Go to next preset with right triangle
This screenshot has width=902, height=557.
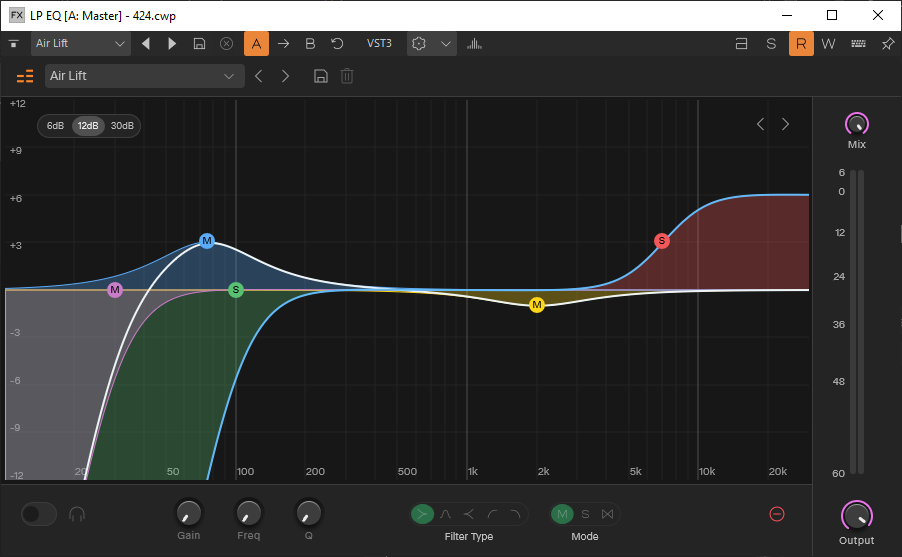[171, 44]
